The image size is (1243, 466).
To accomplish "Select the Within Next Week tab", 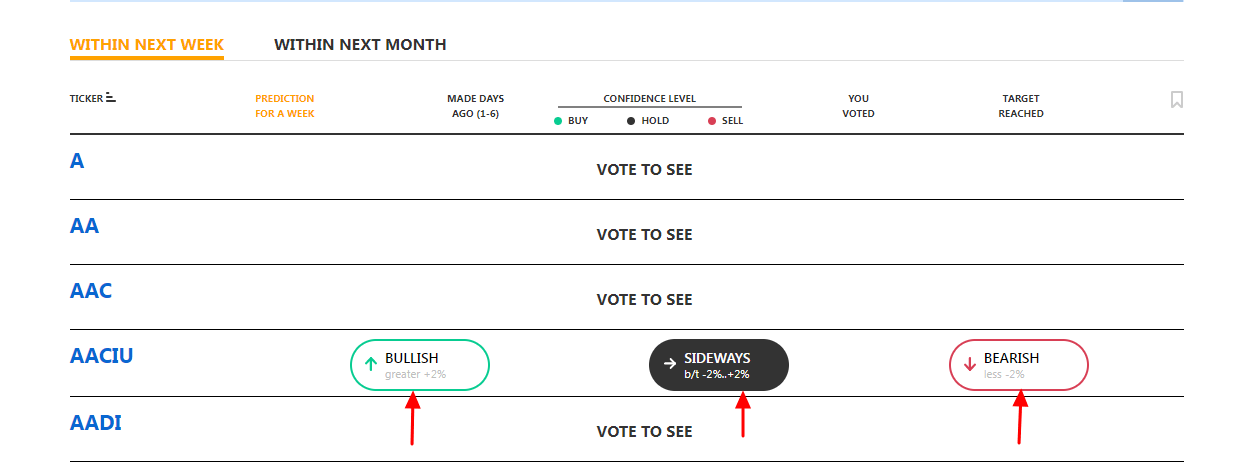I will (147, 45).
